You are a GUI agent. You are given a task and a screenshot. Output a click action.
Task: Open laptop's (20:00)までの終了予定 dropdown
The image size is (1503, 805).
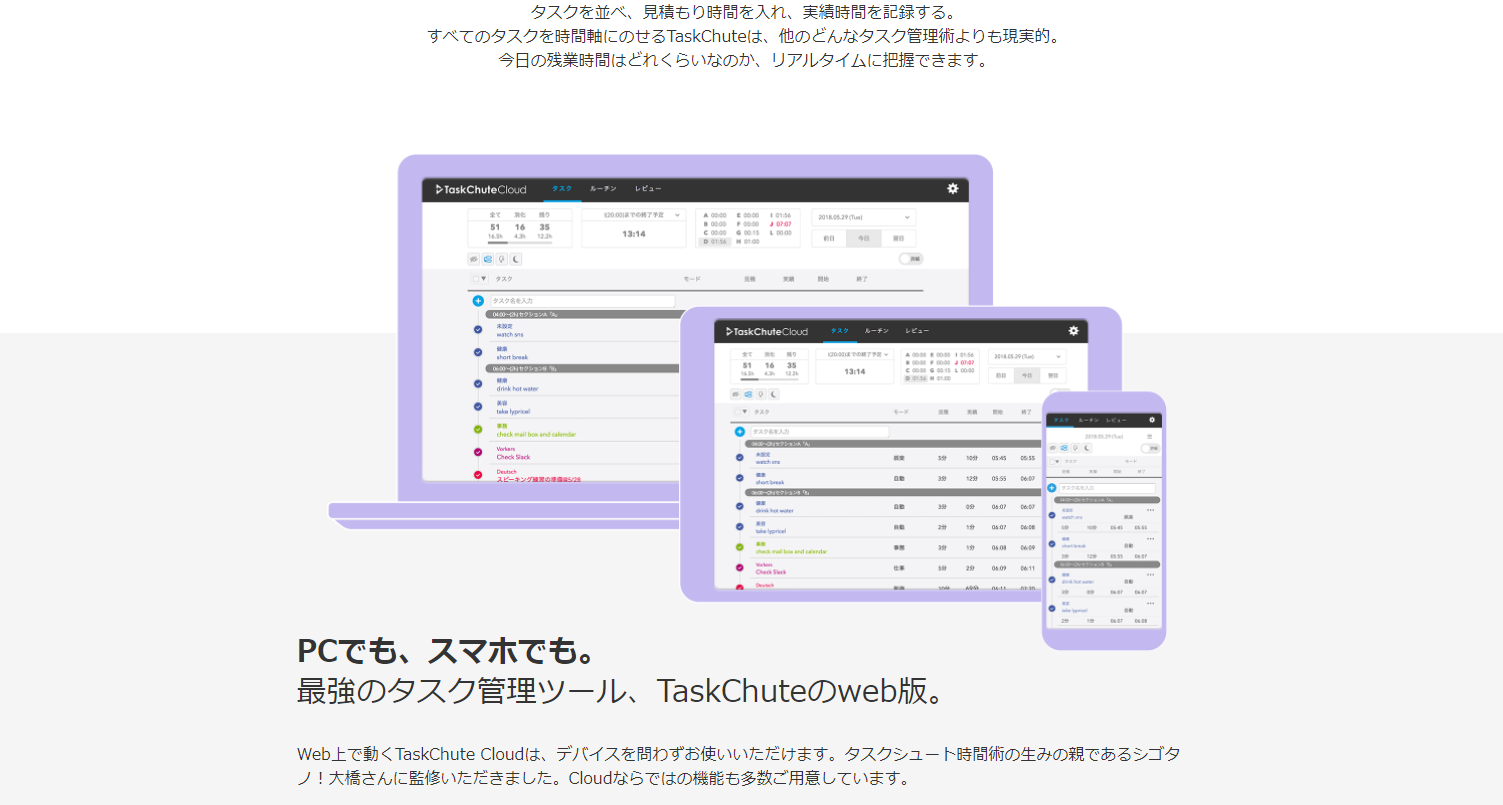pyautogui.click(x=634, y=215)
